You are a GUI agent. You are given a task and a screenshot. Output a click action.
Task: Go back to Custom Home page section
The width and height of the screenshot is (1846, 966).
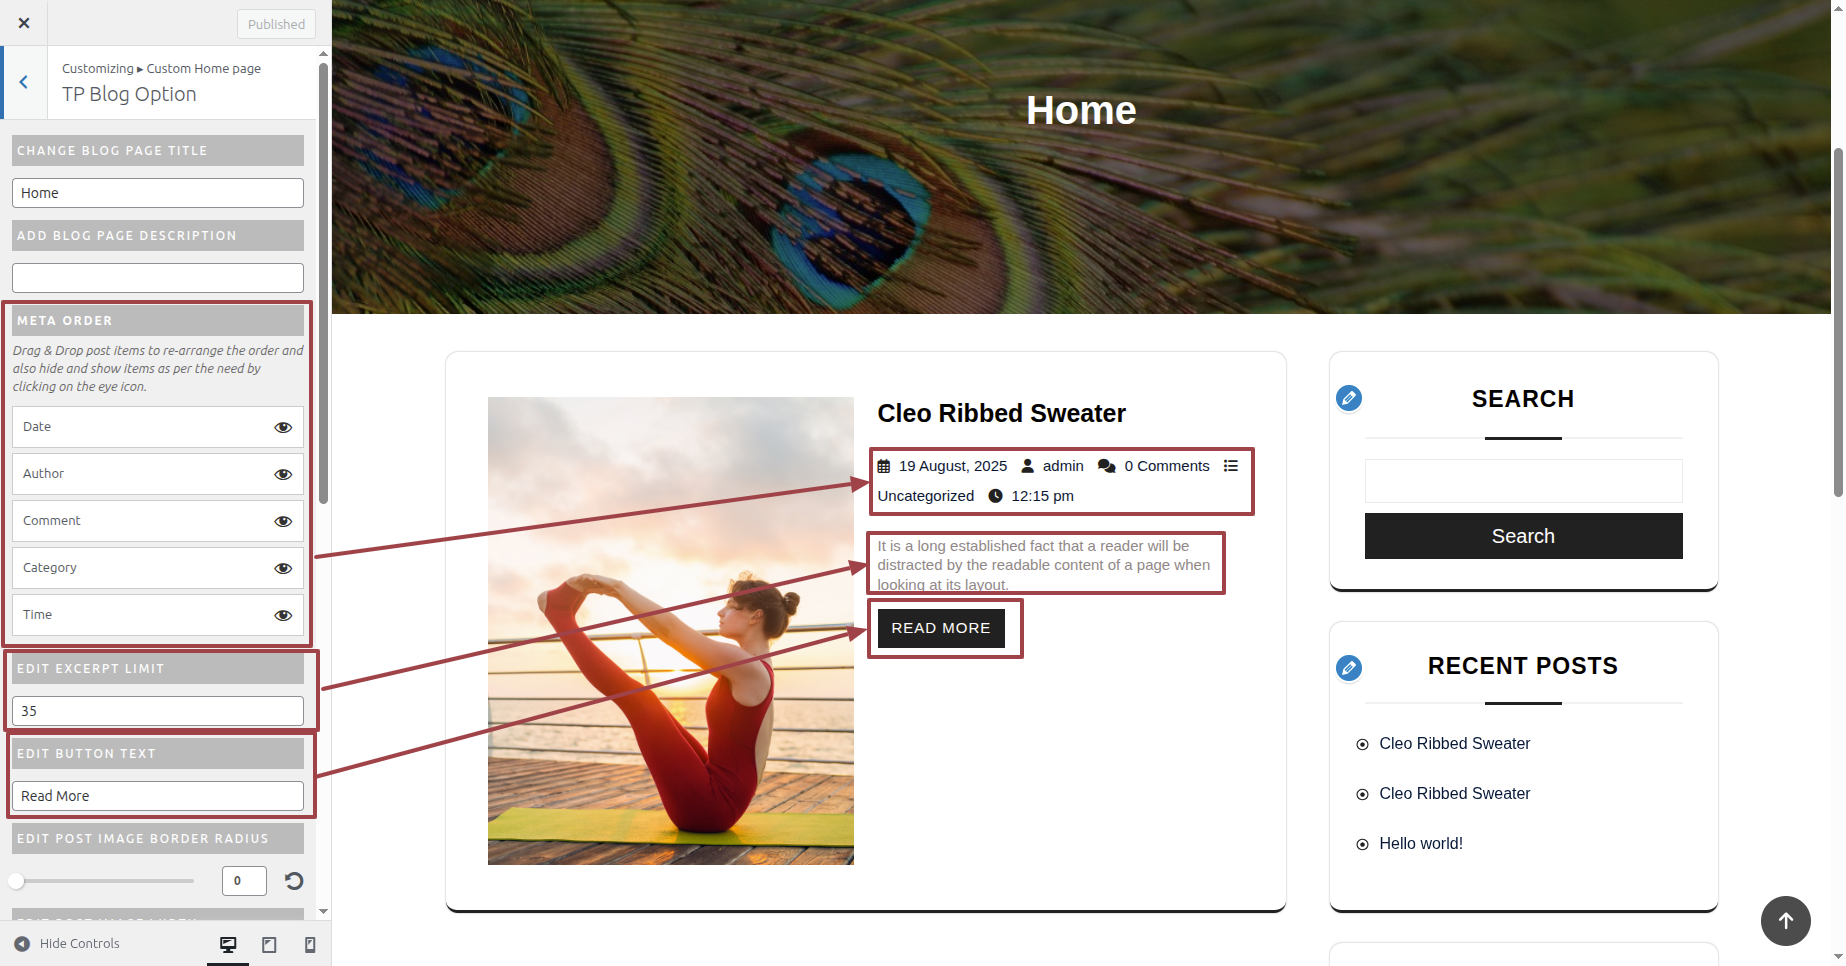(x=24, y=82)
